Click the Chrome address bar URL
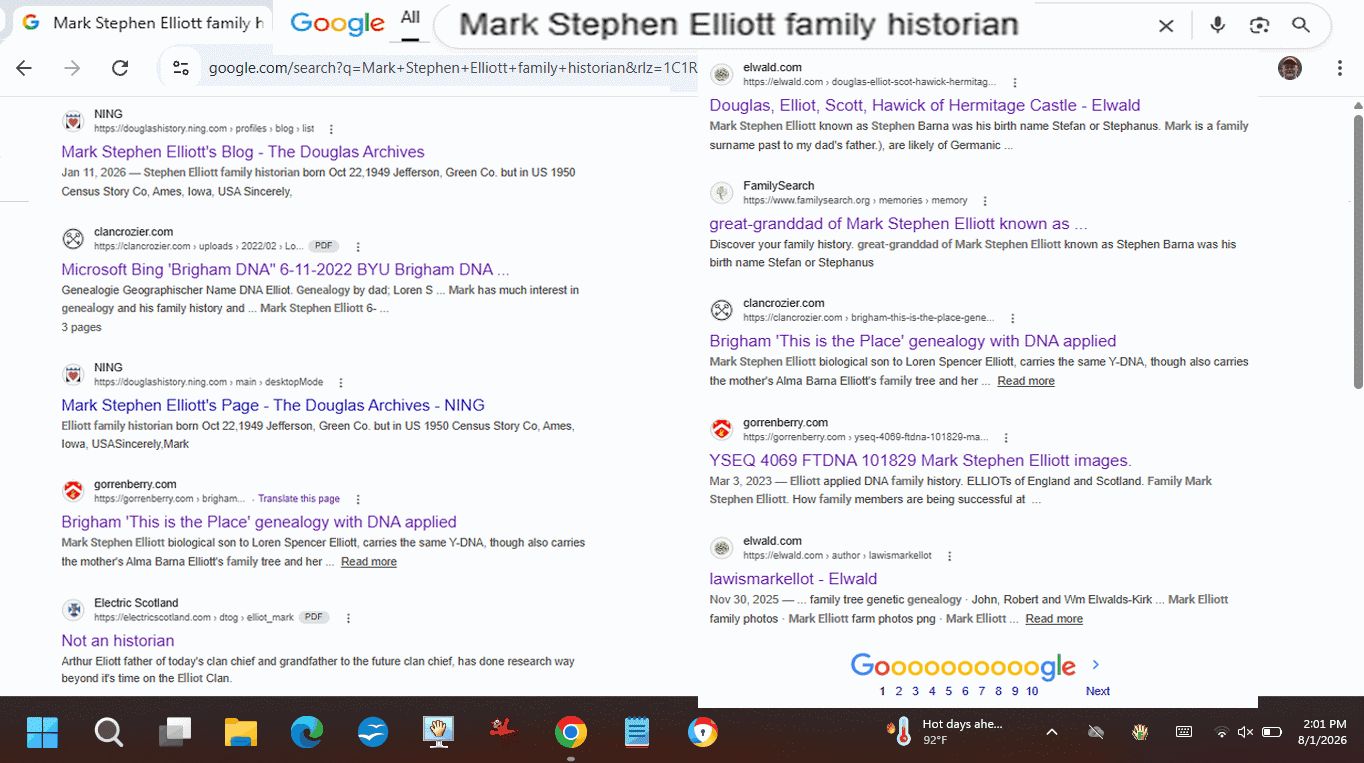The image size is (1364, 763). (452, 68)
